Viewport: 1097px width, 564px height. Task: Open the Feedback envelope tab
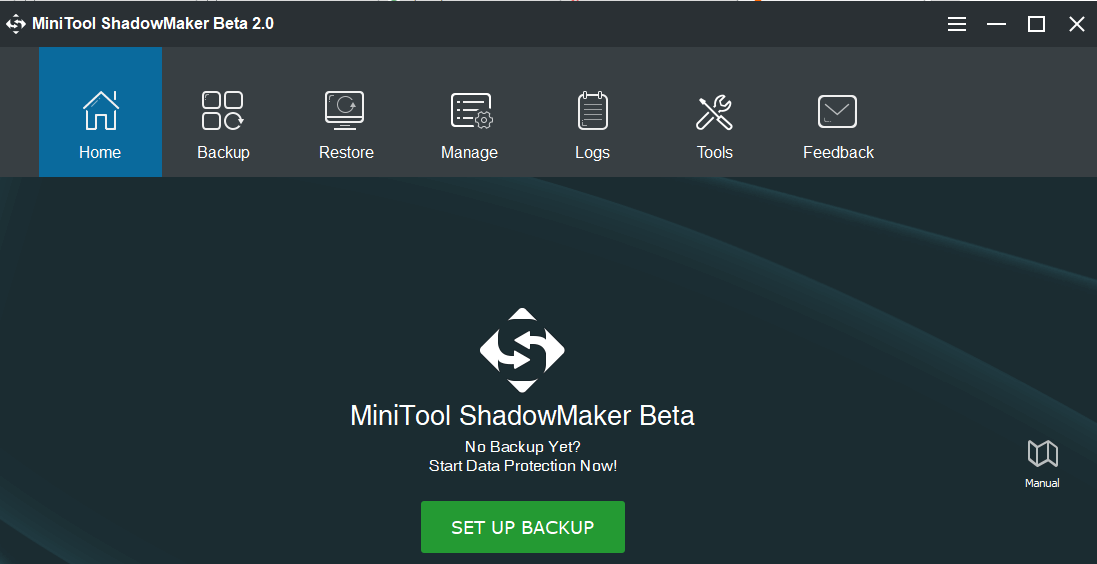(838, 112)
